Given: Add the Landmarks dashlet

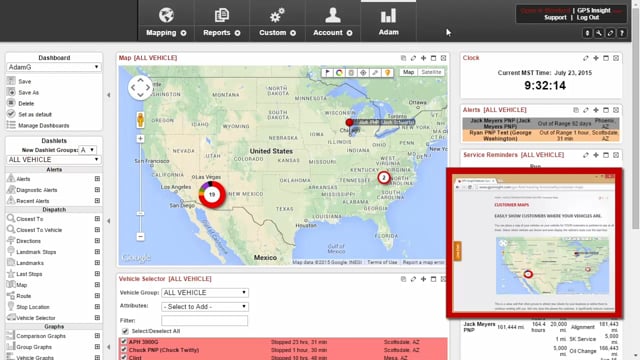Looking at the screenshot, I should (x=97, y=263).
